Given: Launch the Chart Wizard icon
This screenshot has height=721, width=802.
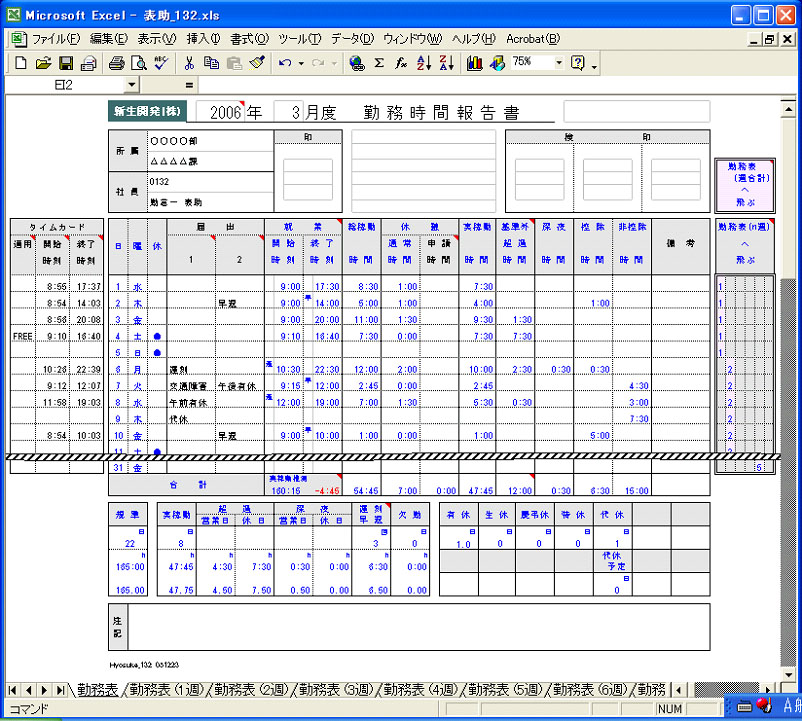Looking at the screenshot, I should (475, 63).
